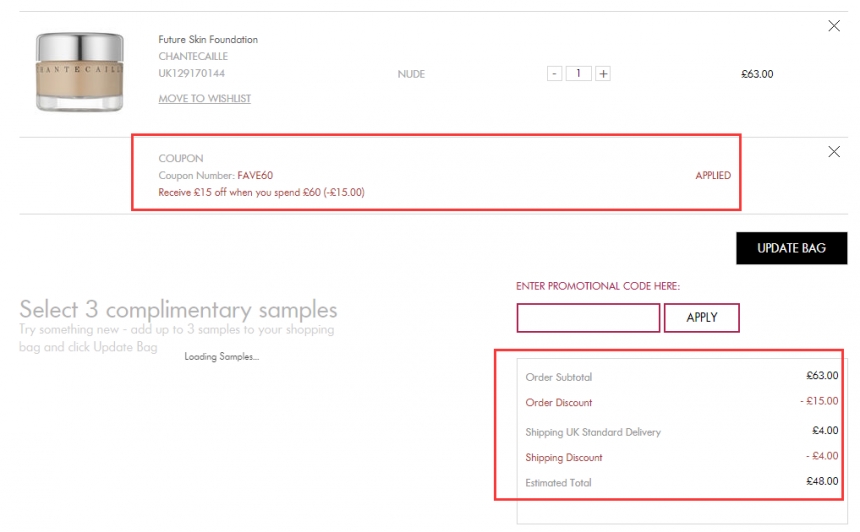
Task: Open the Future Skin Foundation product title
Action: coord(208,39)
